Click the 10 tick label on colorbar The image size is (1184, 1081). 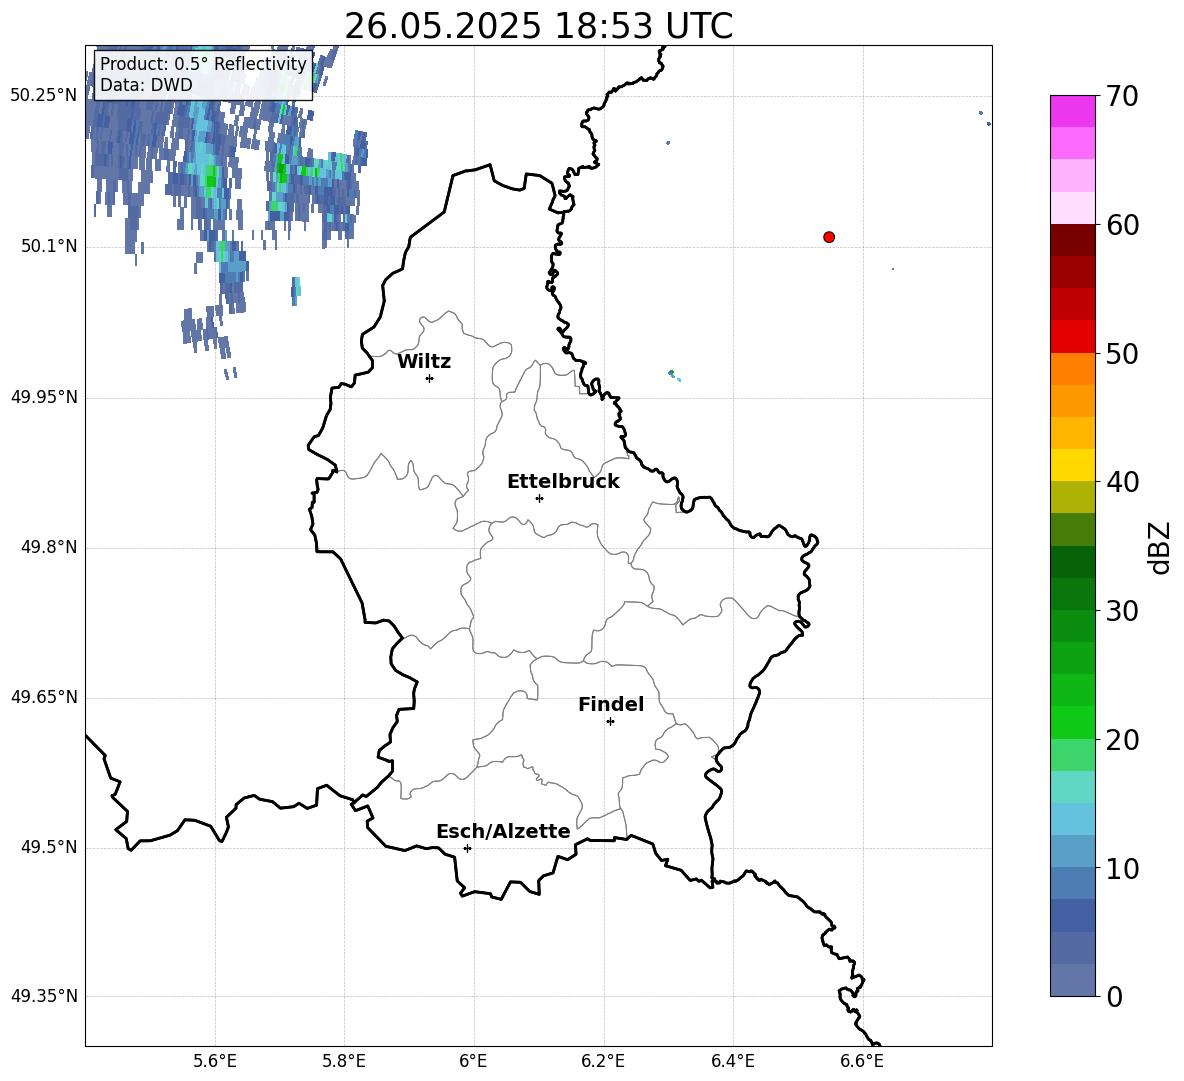coord(1122,868)
